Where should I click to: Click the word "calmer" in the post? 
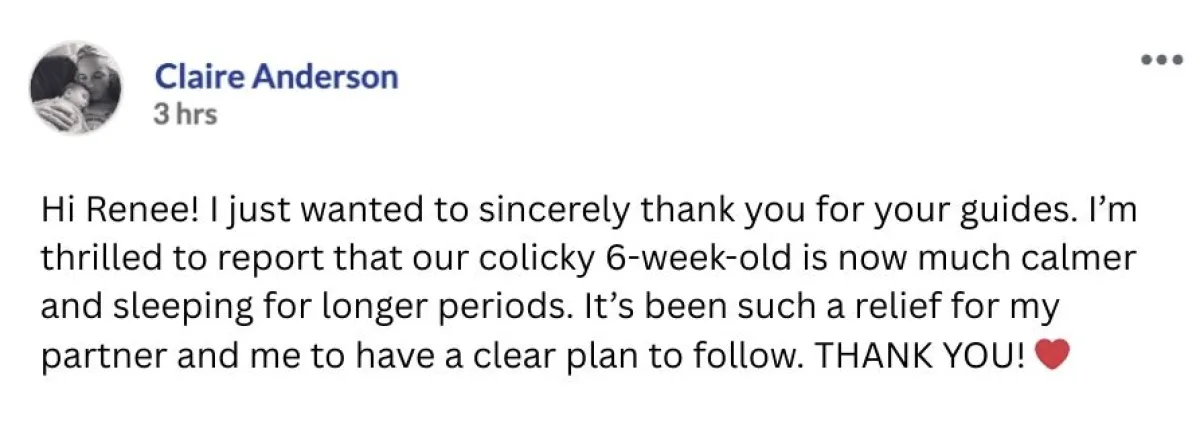coord(1088,259)
